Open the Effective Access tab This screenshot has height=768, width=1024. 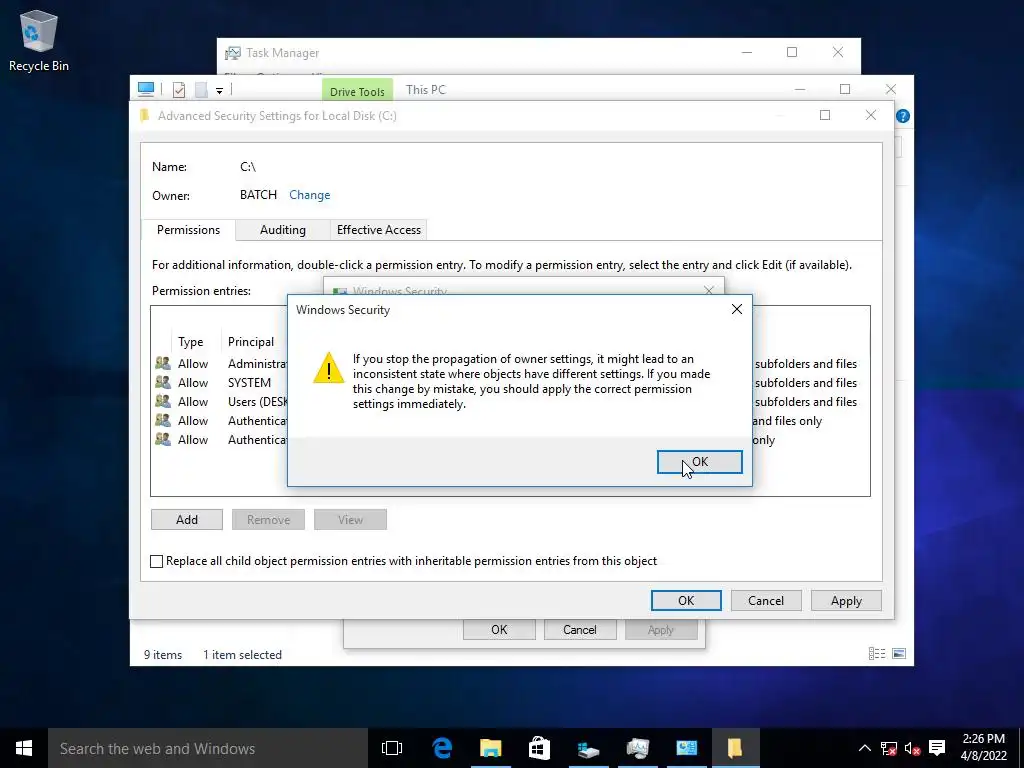click(379, 230)
